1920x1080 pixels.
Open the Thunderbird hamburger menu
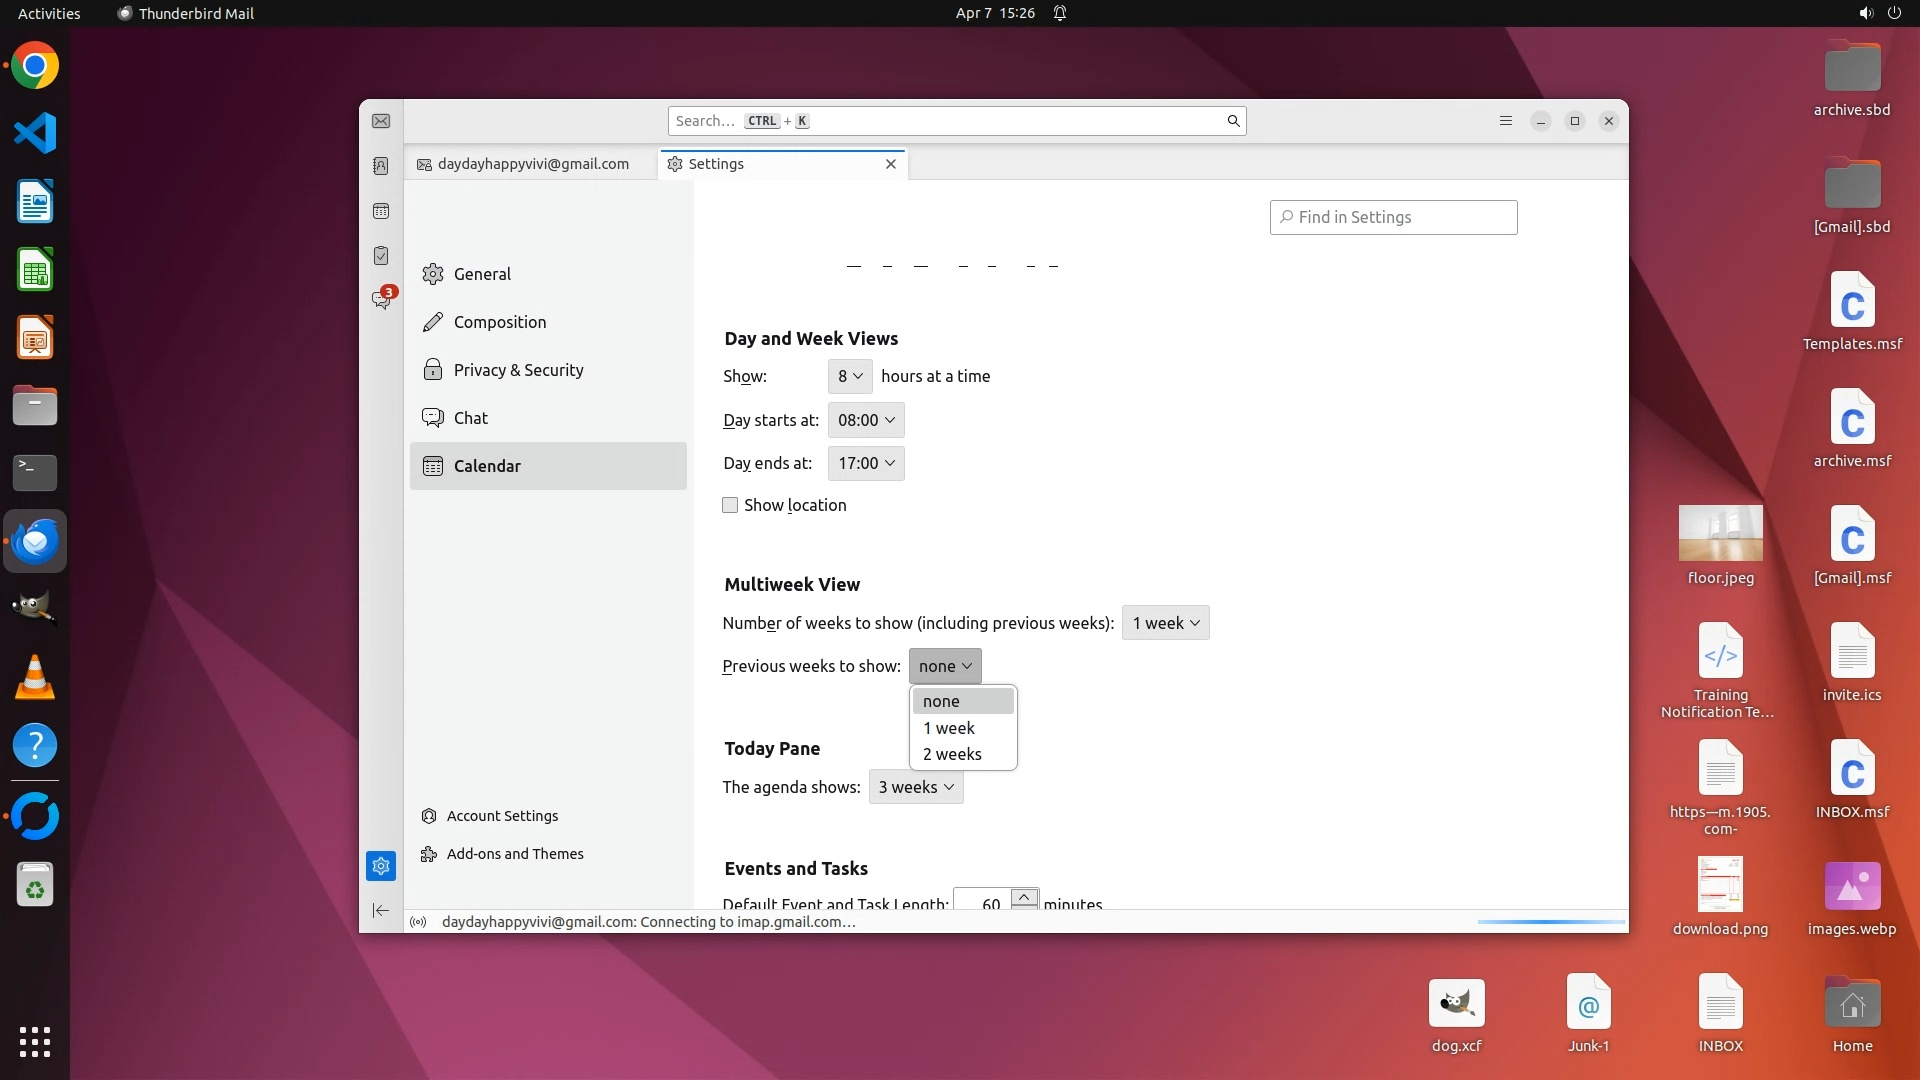(1505, 121)
